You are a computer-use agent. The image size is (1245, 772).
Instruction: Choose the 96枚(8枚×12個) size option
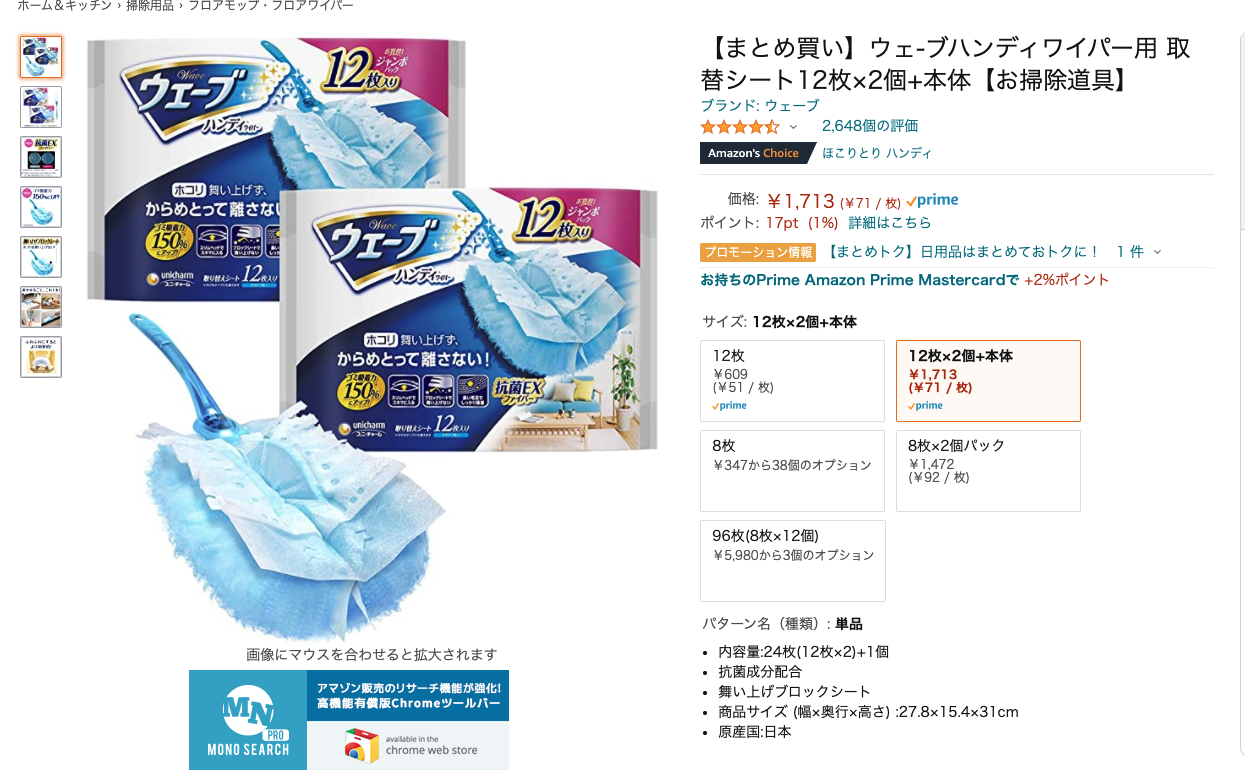793,561
